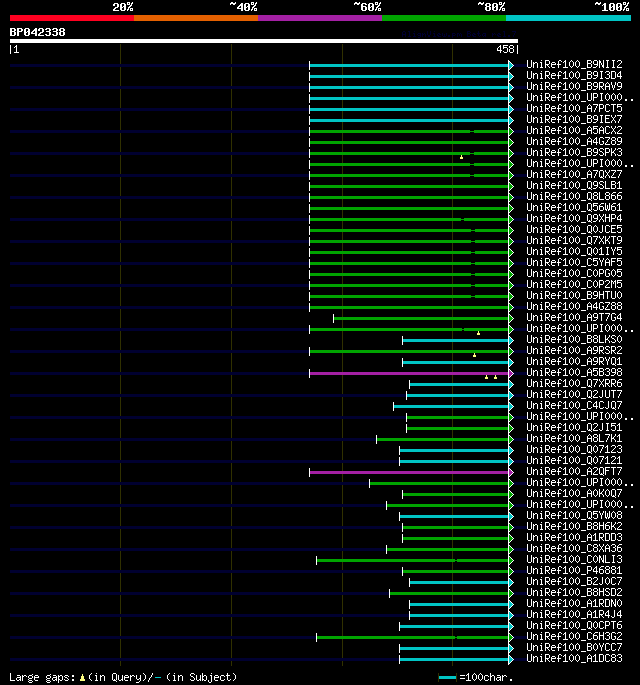Click the white query sequence bar
Image resolution: width=640 pixels, height=685 pixels.
[x=263, y=41]
